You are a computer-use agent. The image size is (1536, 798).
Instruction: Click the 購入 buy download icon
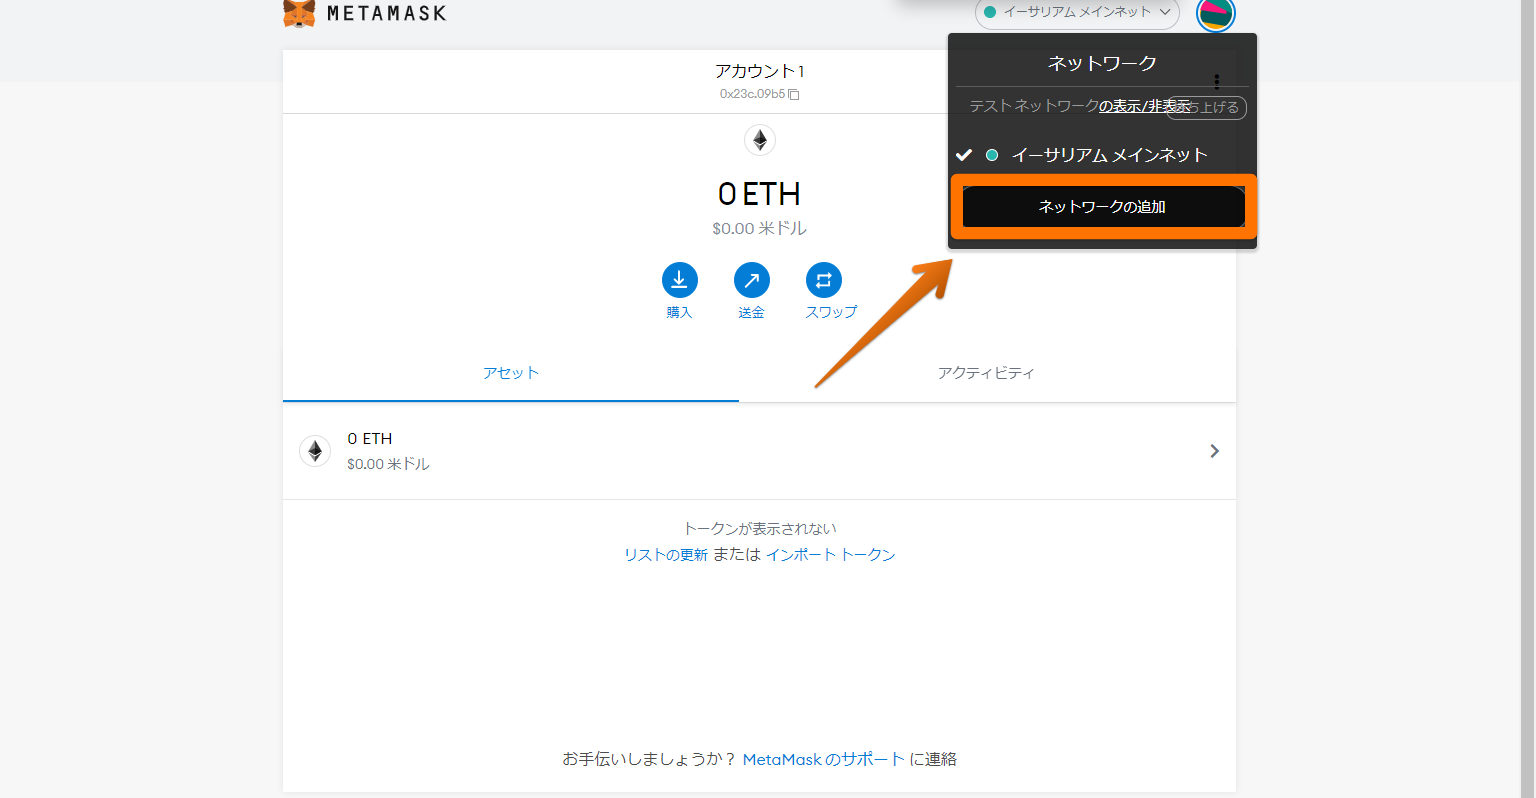[x=679, y=280]
